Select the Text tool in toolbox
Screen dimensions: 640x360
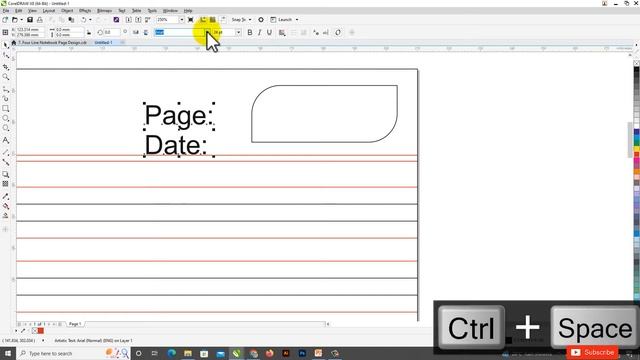click(6, 140)
